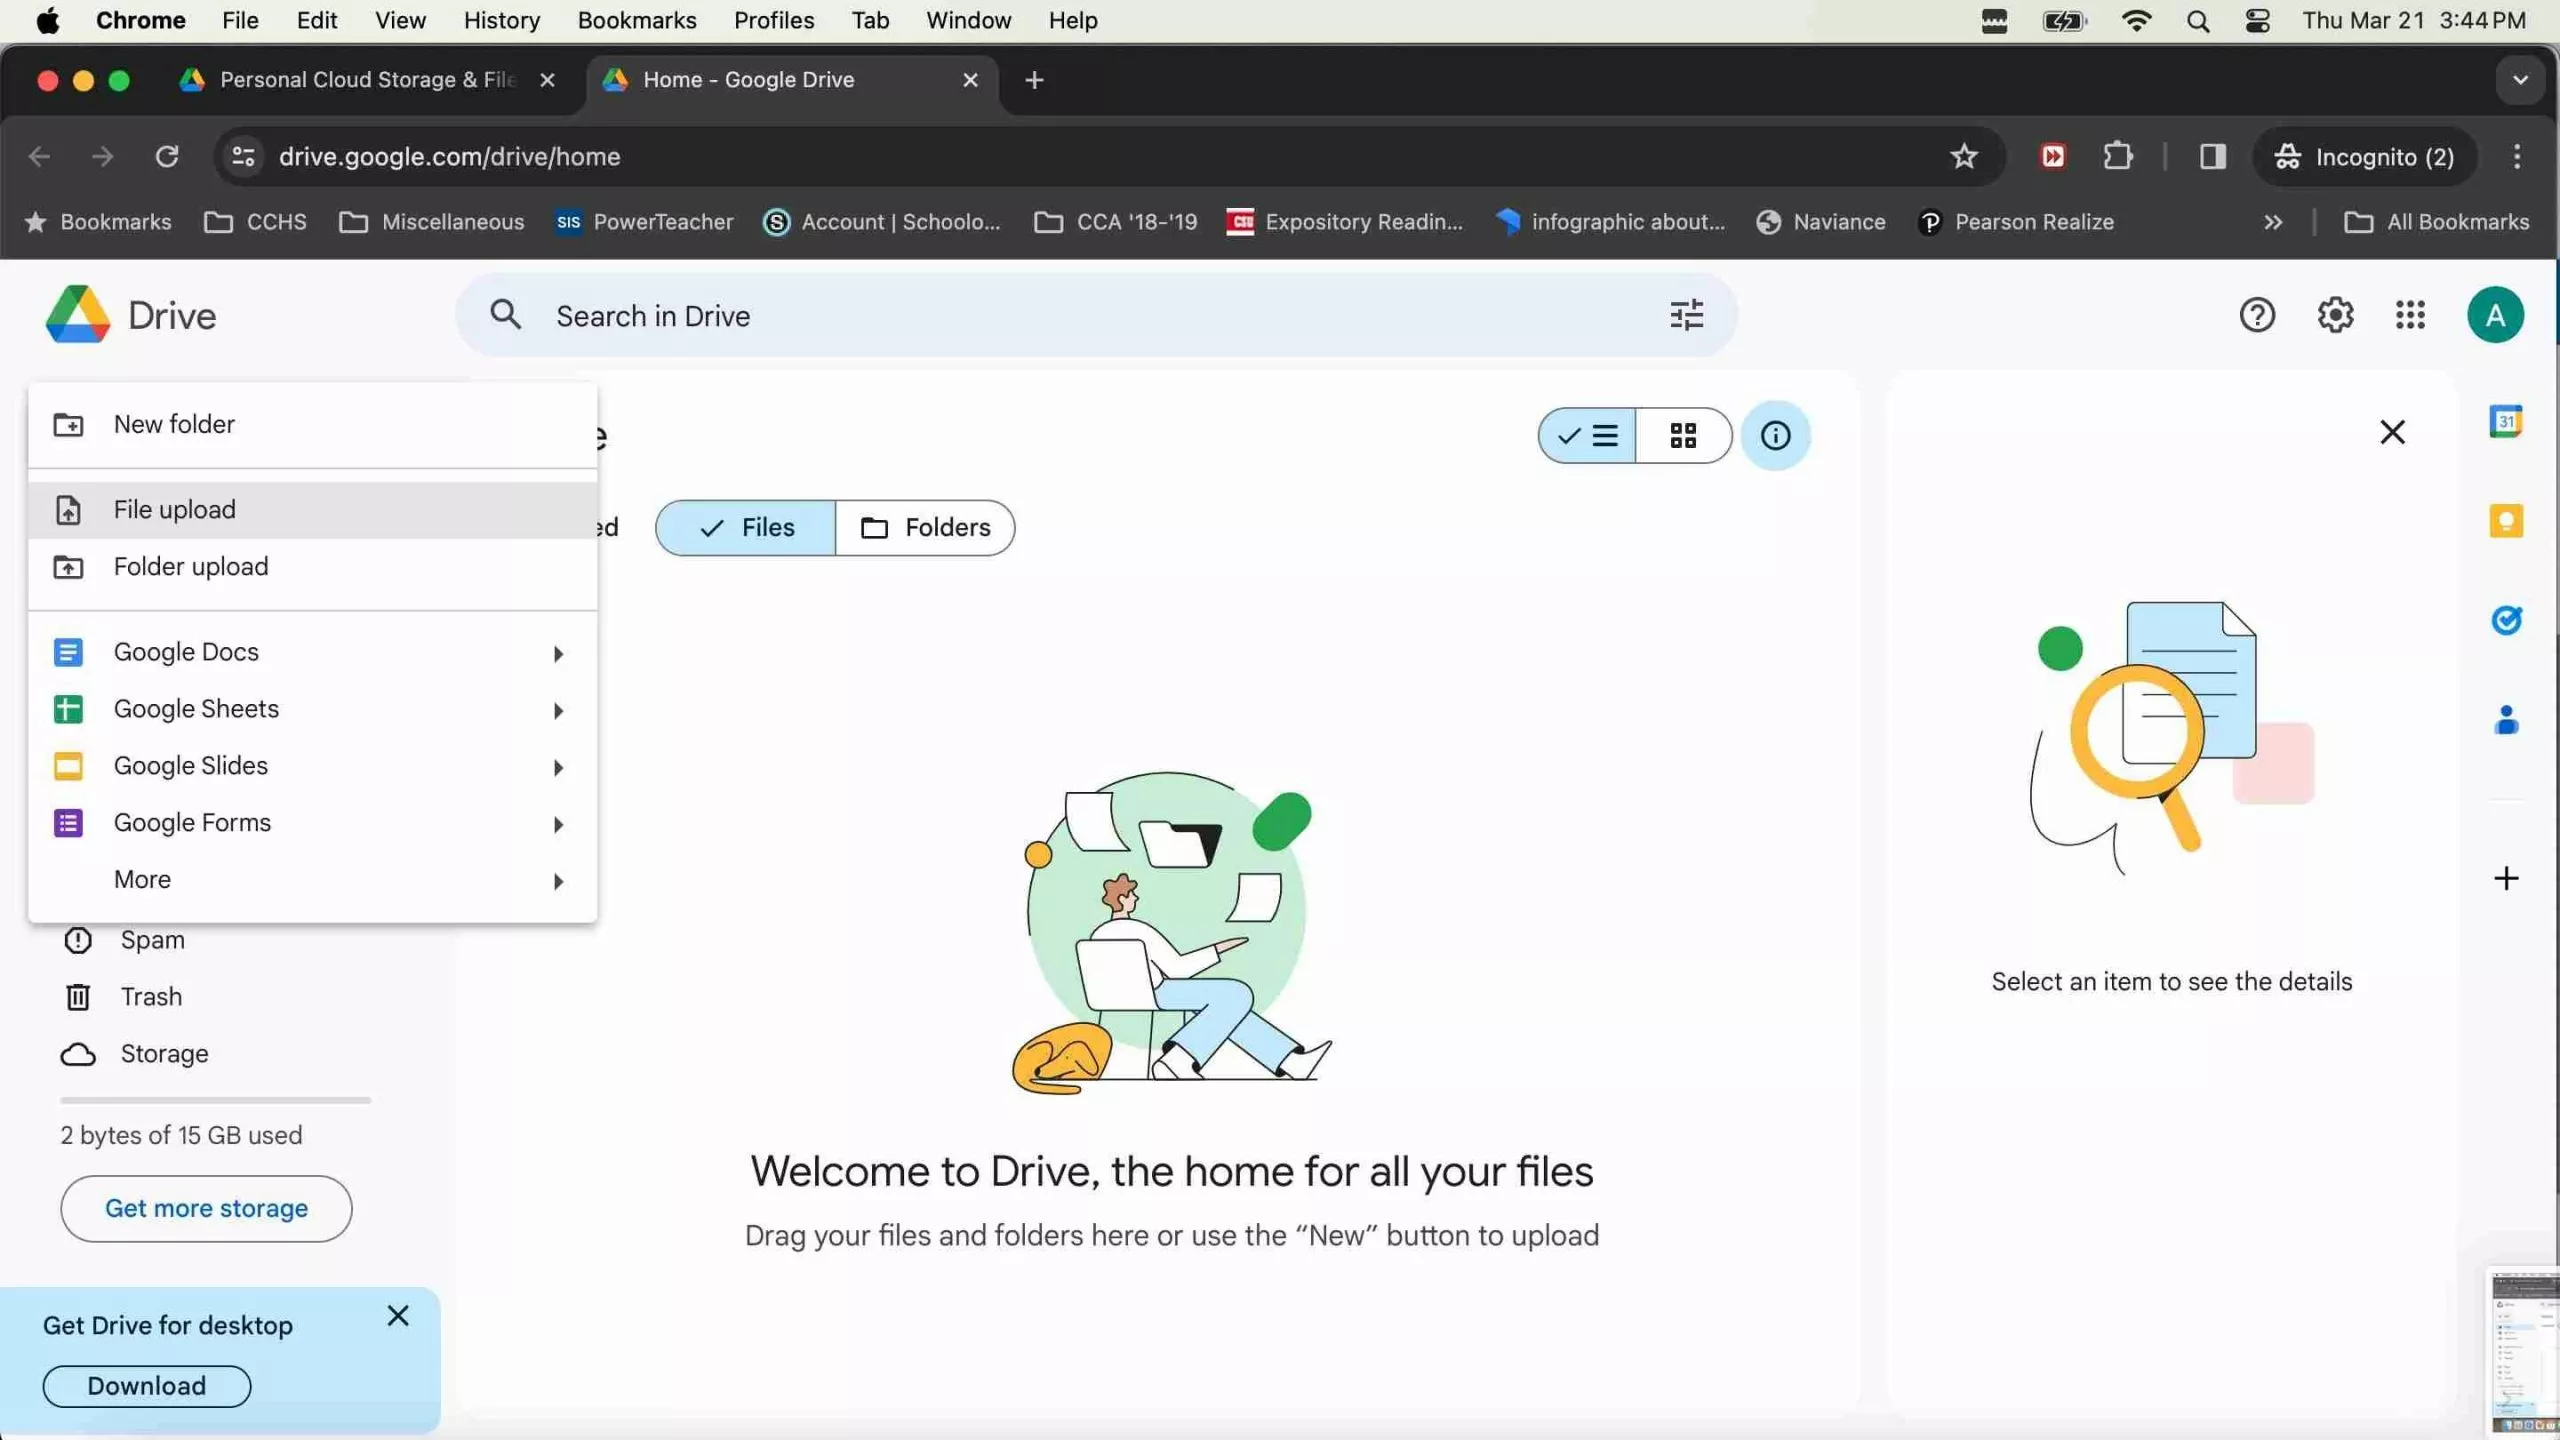This screenshot has width=2560, height=1440.
Task: Open Drive settings via the gear icon
Action: click(x=2336, y=315)
